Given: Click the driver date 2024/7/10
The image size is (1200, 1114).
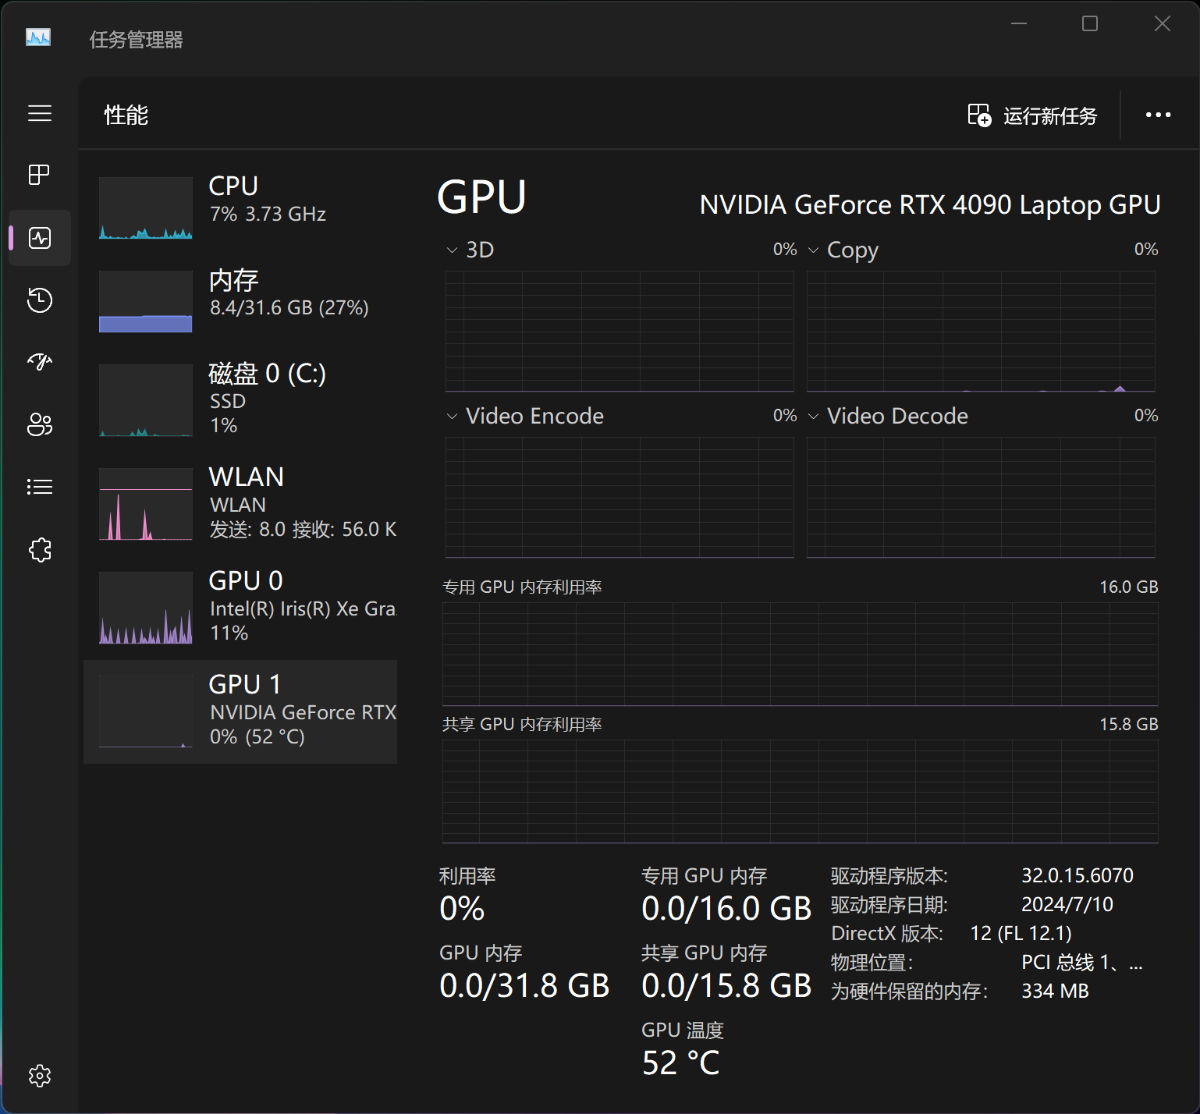Looking at the screenshot, I should pos(1067,904).
